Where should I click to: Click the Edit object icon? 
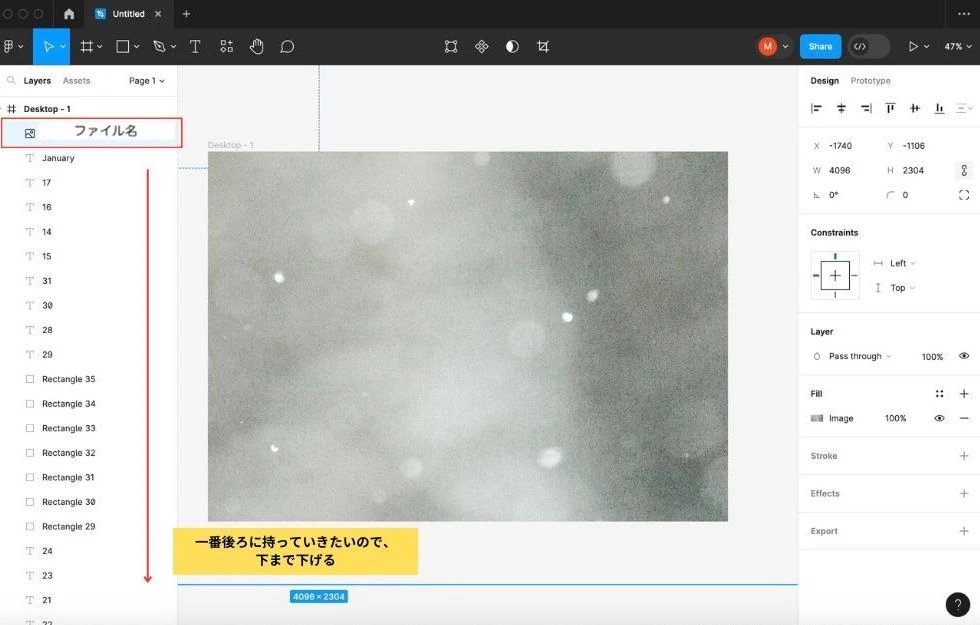tap(451, 46)
